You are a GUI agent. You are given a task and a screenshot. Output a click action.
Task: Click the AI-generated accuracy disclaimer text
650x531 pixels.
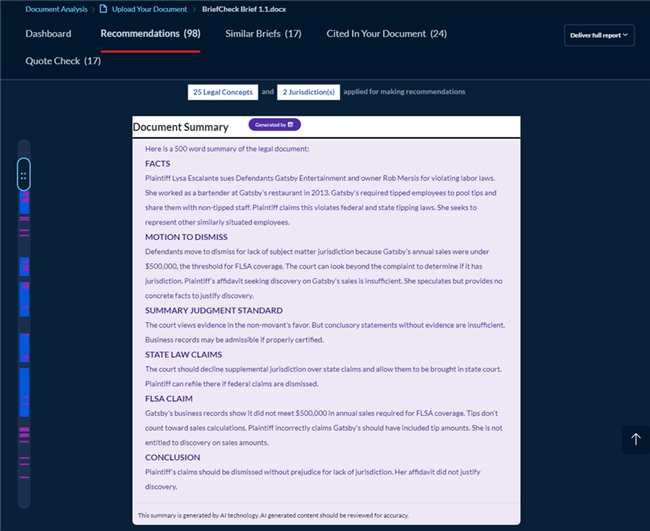pyautogui.click(x=273, y=515)
